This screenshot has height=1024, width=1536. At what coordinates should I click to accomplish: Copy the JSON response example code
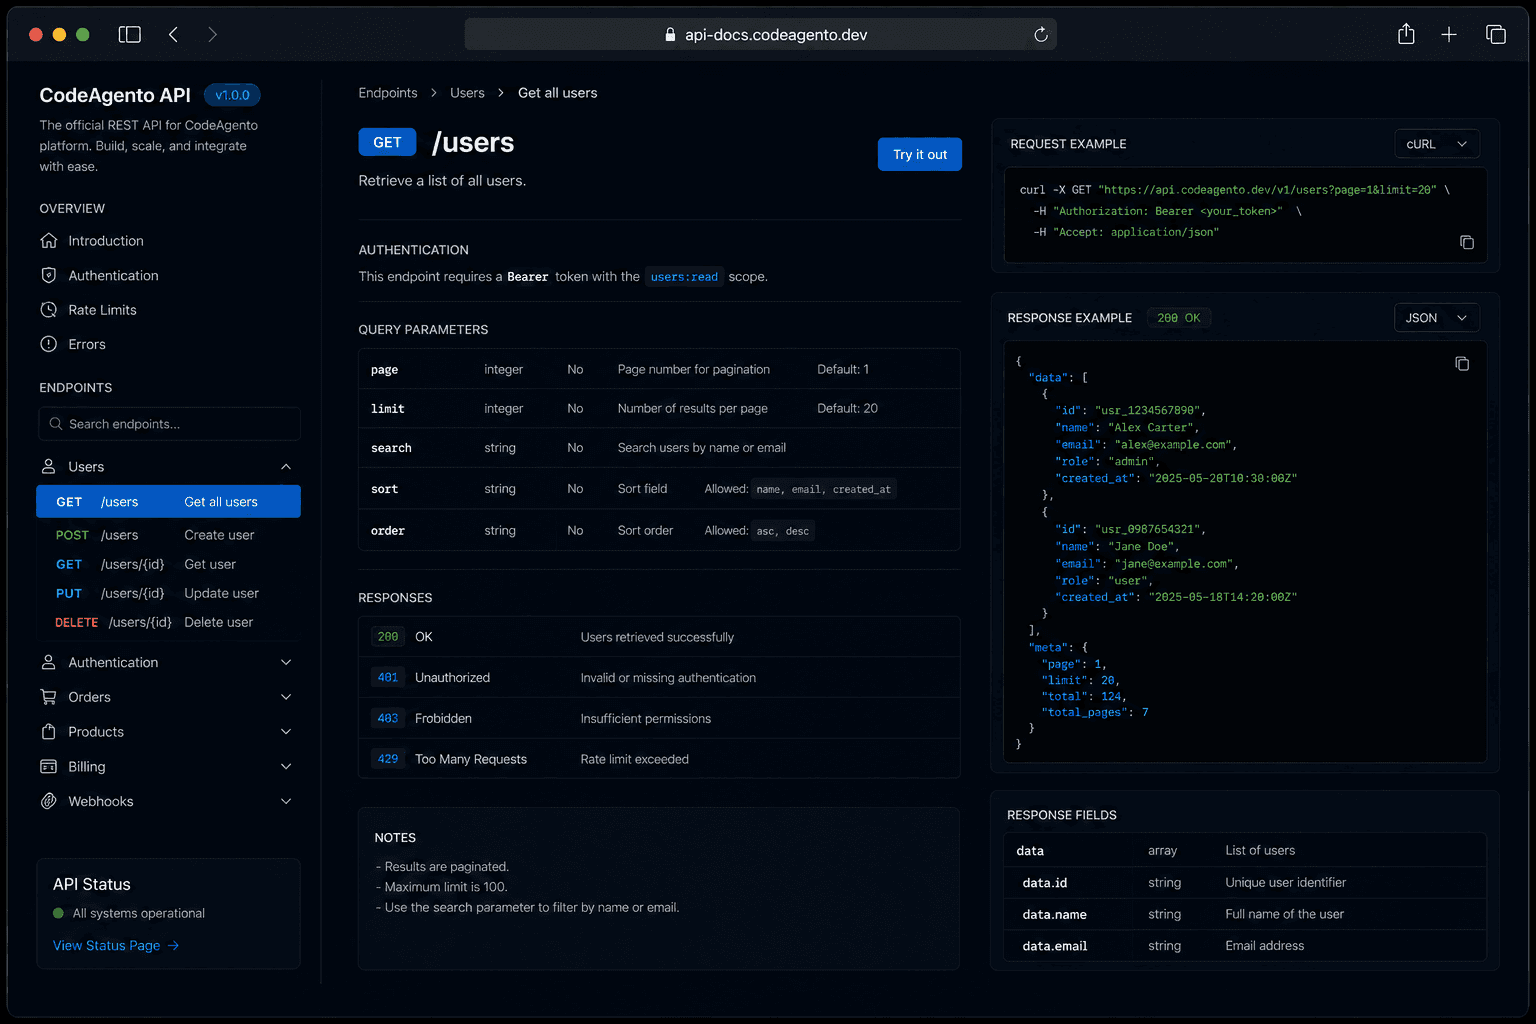coord(1462,364)
